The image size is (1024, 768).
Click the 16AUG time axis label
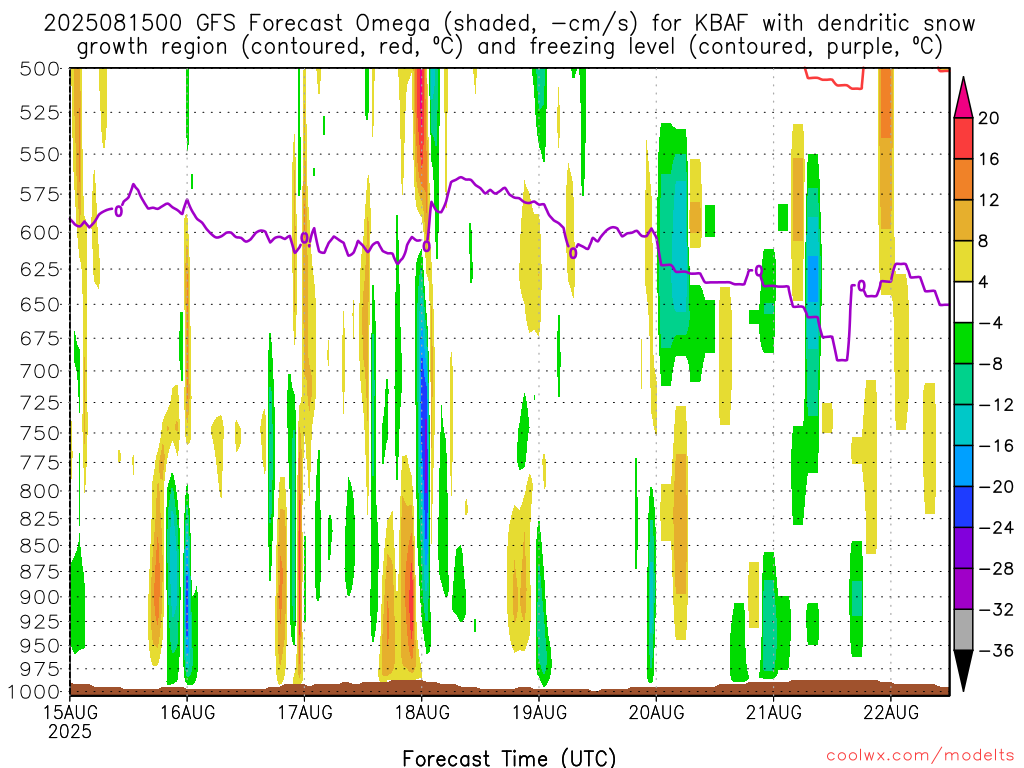click(187, 712)
